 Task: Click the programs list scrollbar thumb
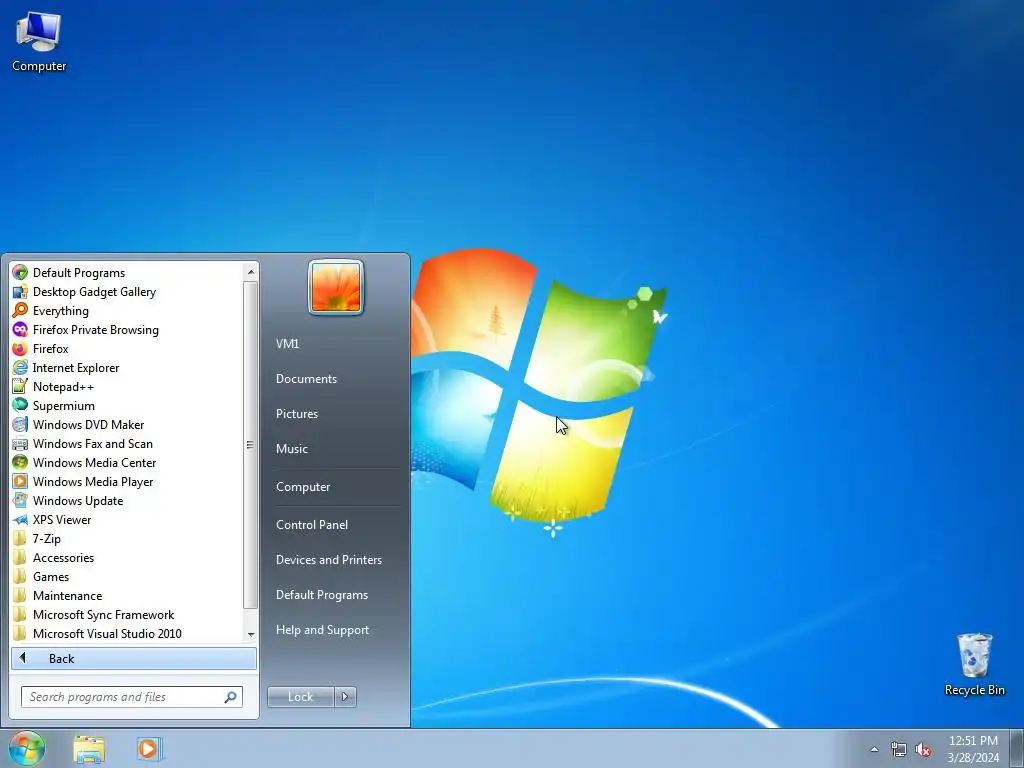point(251,445)
